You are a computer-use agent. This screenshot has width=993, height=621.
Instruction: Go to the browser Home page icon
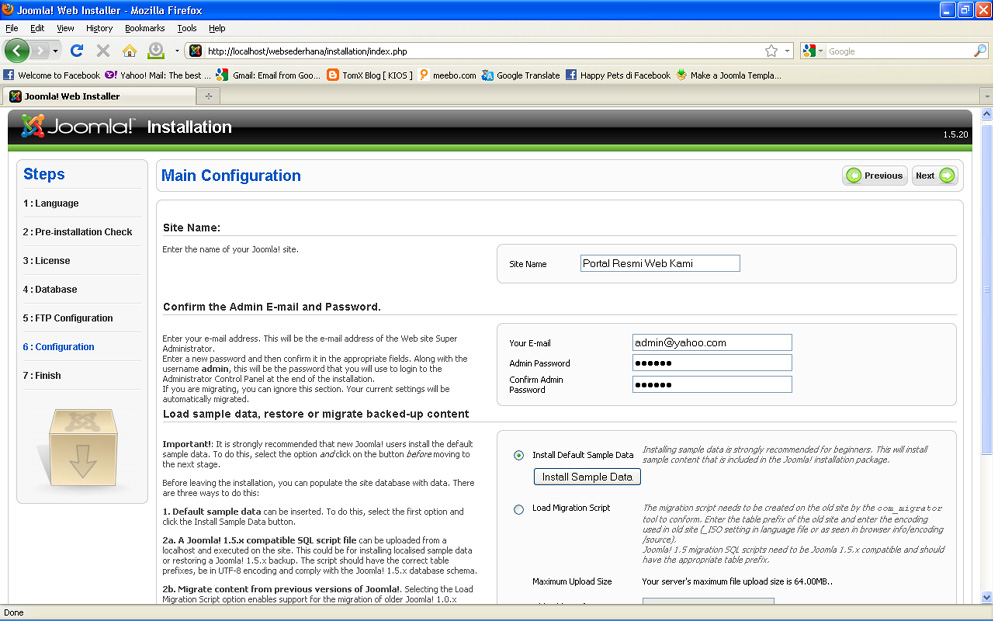(x=129, y=51)
